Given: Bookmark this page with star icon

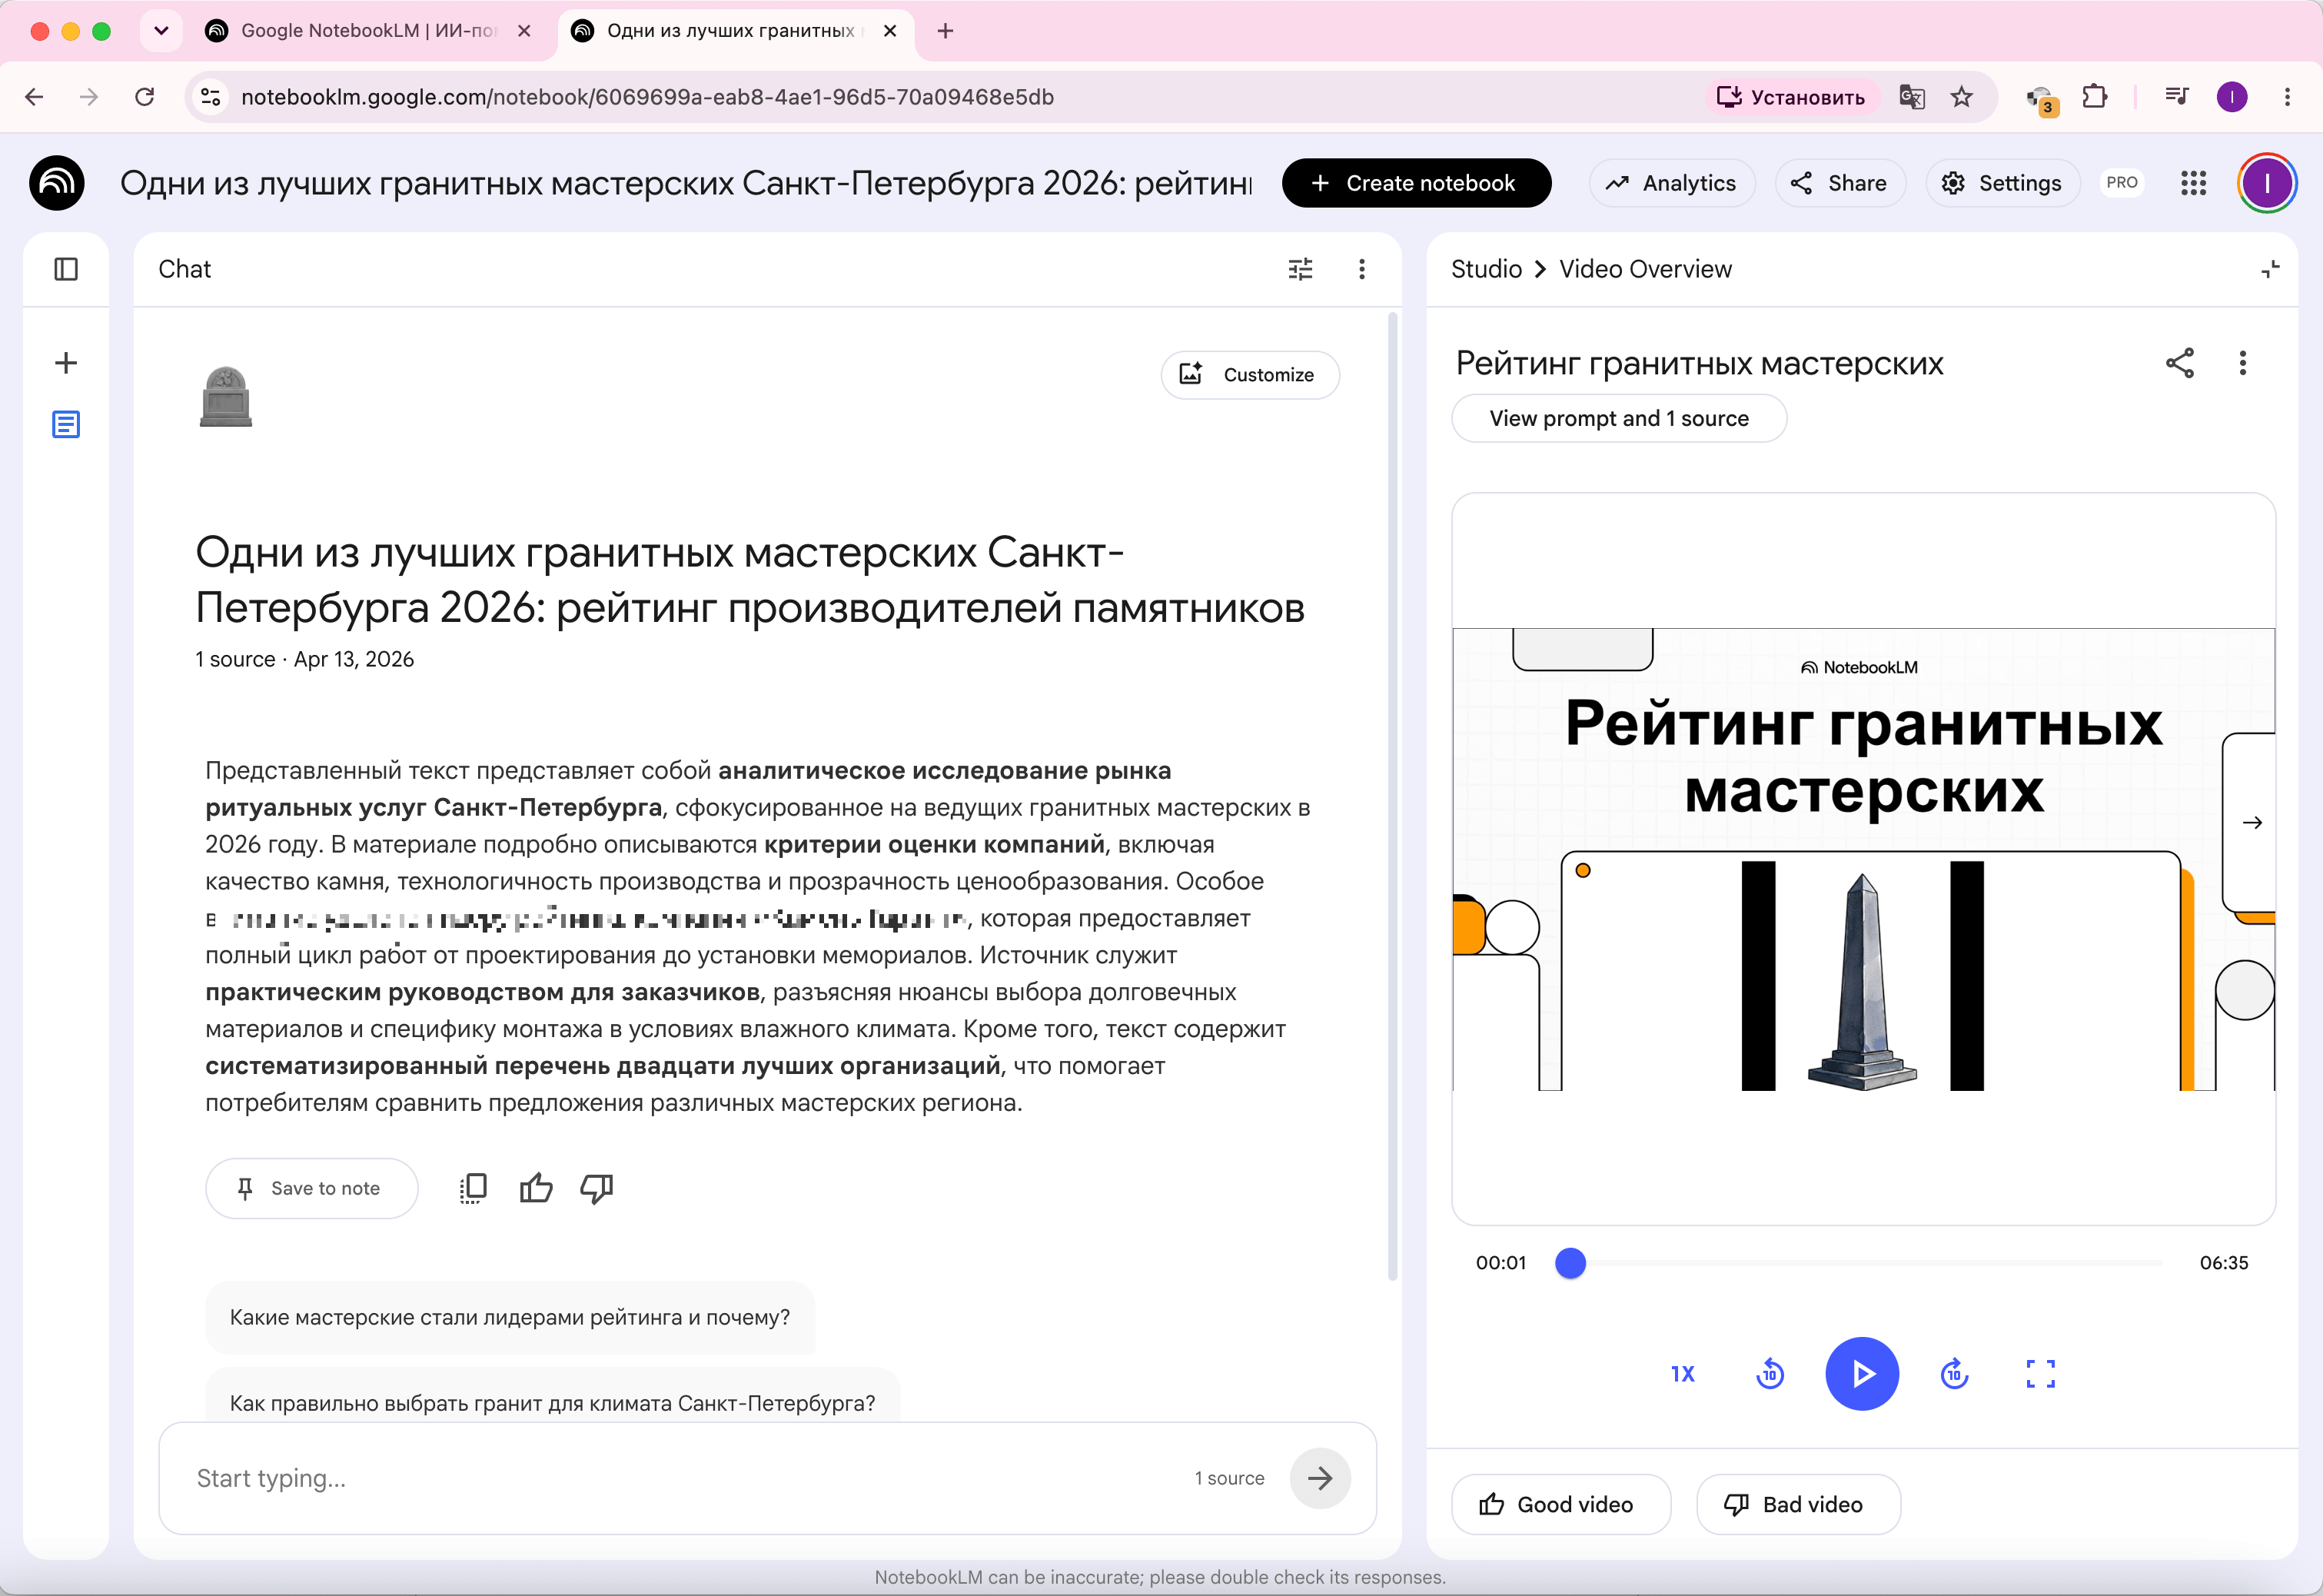Looking at the screenshot, I should (x=1962, y=97).
